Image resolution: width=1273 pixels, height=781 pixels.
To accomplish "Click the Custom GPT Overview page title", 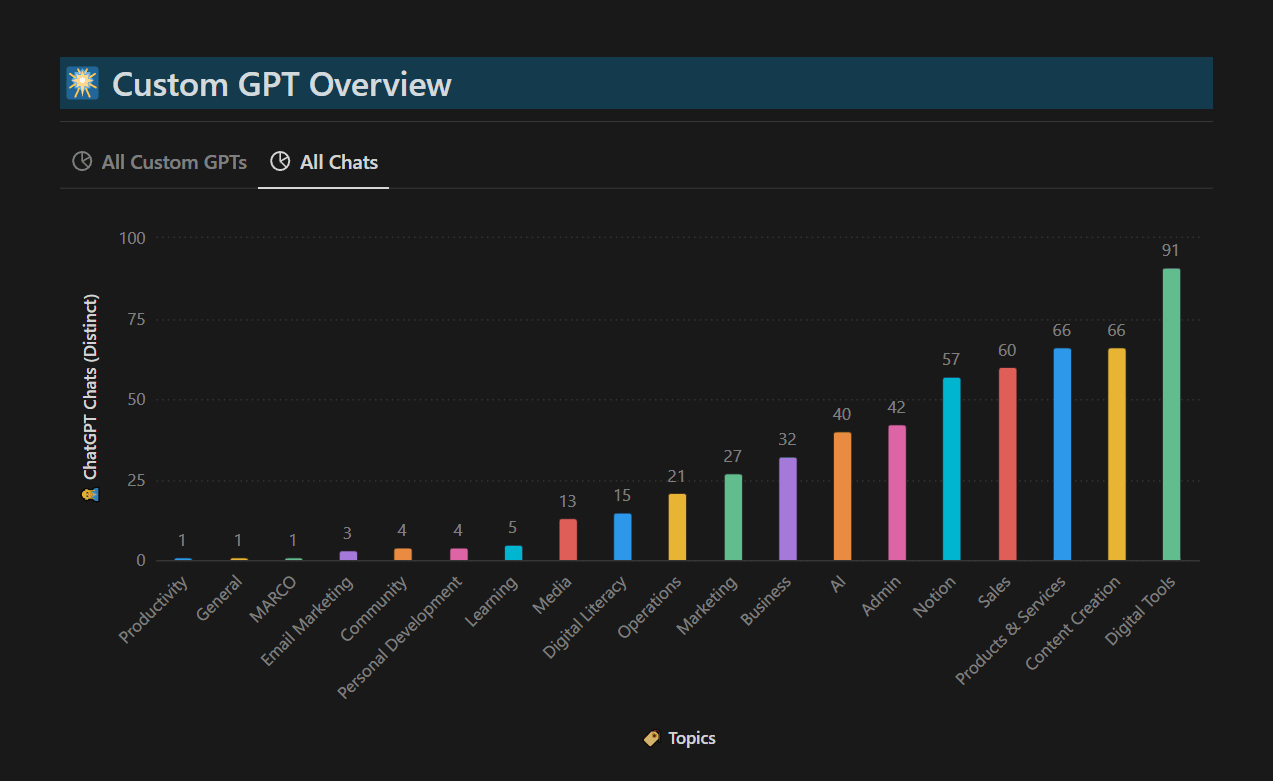I will (282, 84).
